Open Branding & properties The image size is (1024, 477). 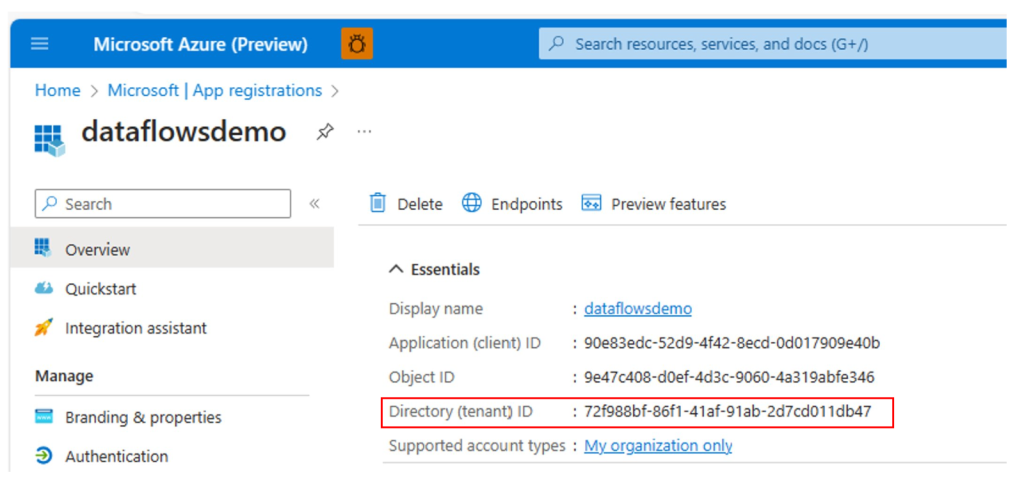(x=143, y=418)
